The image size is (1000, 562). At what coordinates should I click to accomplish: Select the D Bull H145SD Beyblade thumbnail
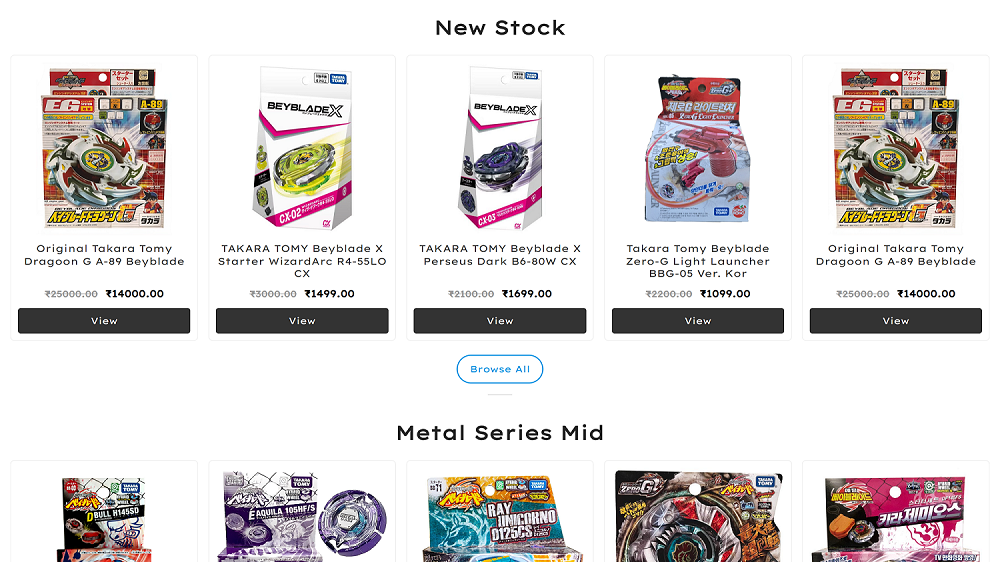104,518
